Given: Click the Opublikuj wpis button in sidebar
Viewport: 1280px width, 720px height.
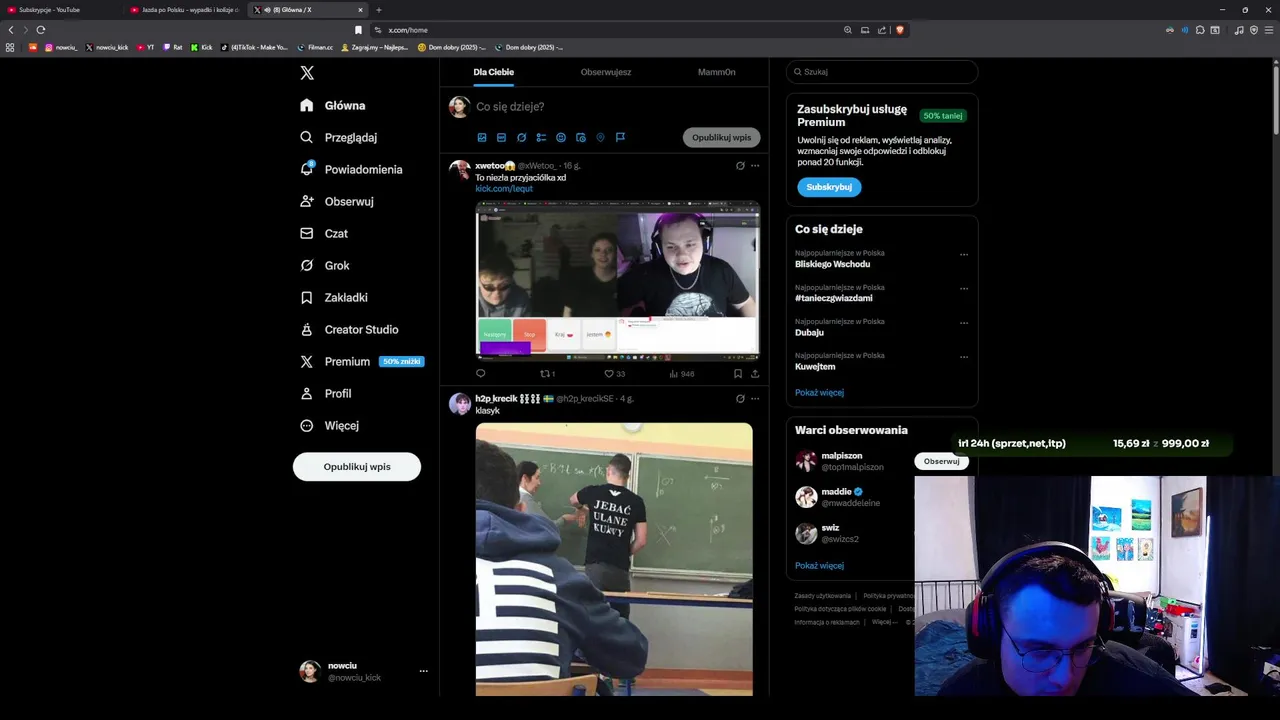Looking at the screenshot, I should [x=357, y=467].
